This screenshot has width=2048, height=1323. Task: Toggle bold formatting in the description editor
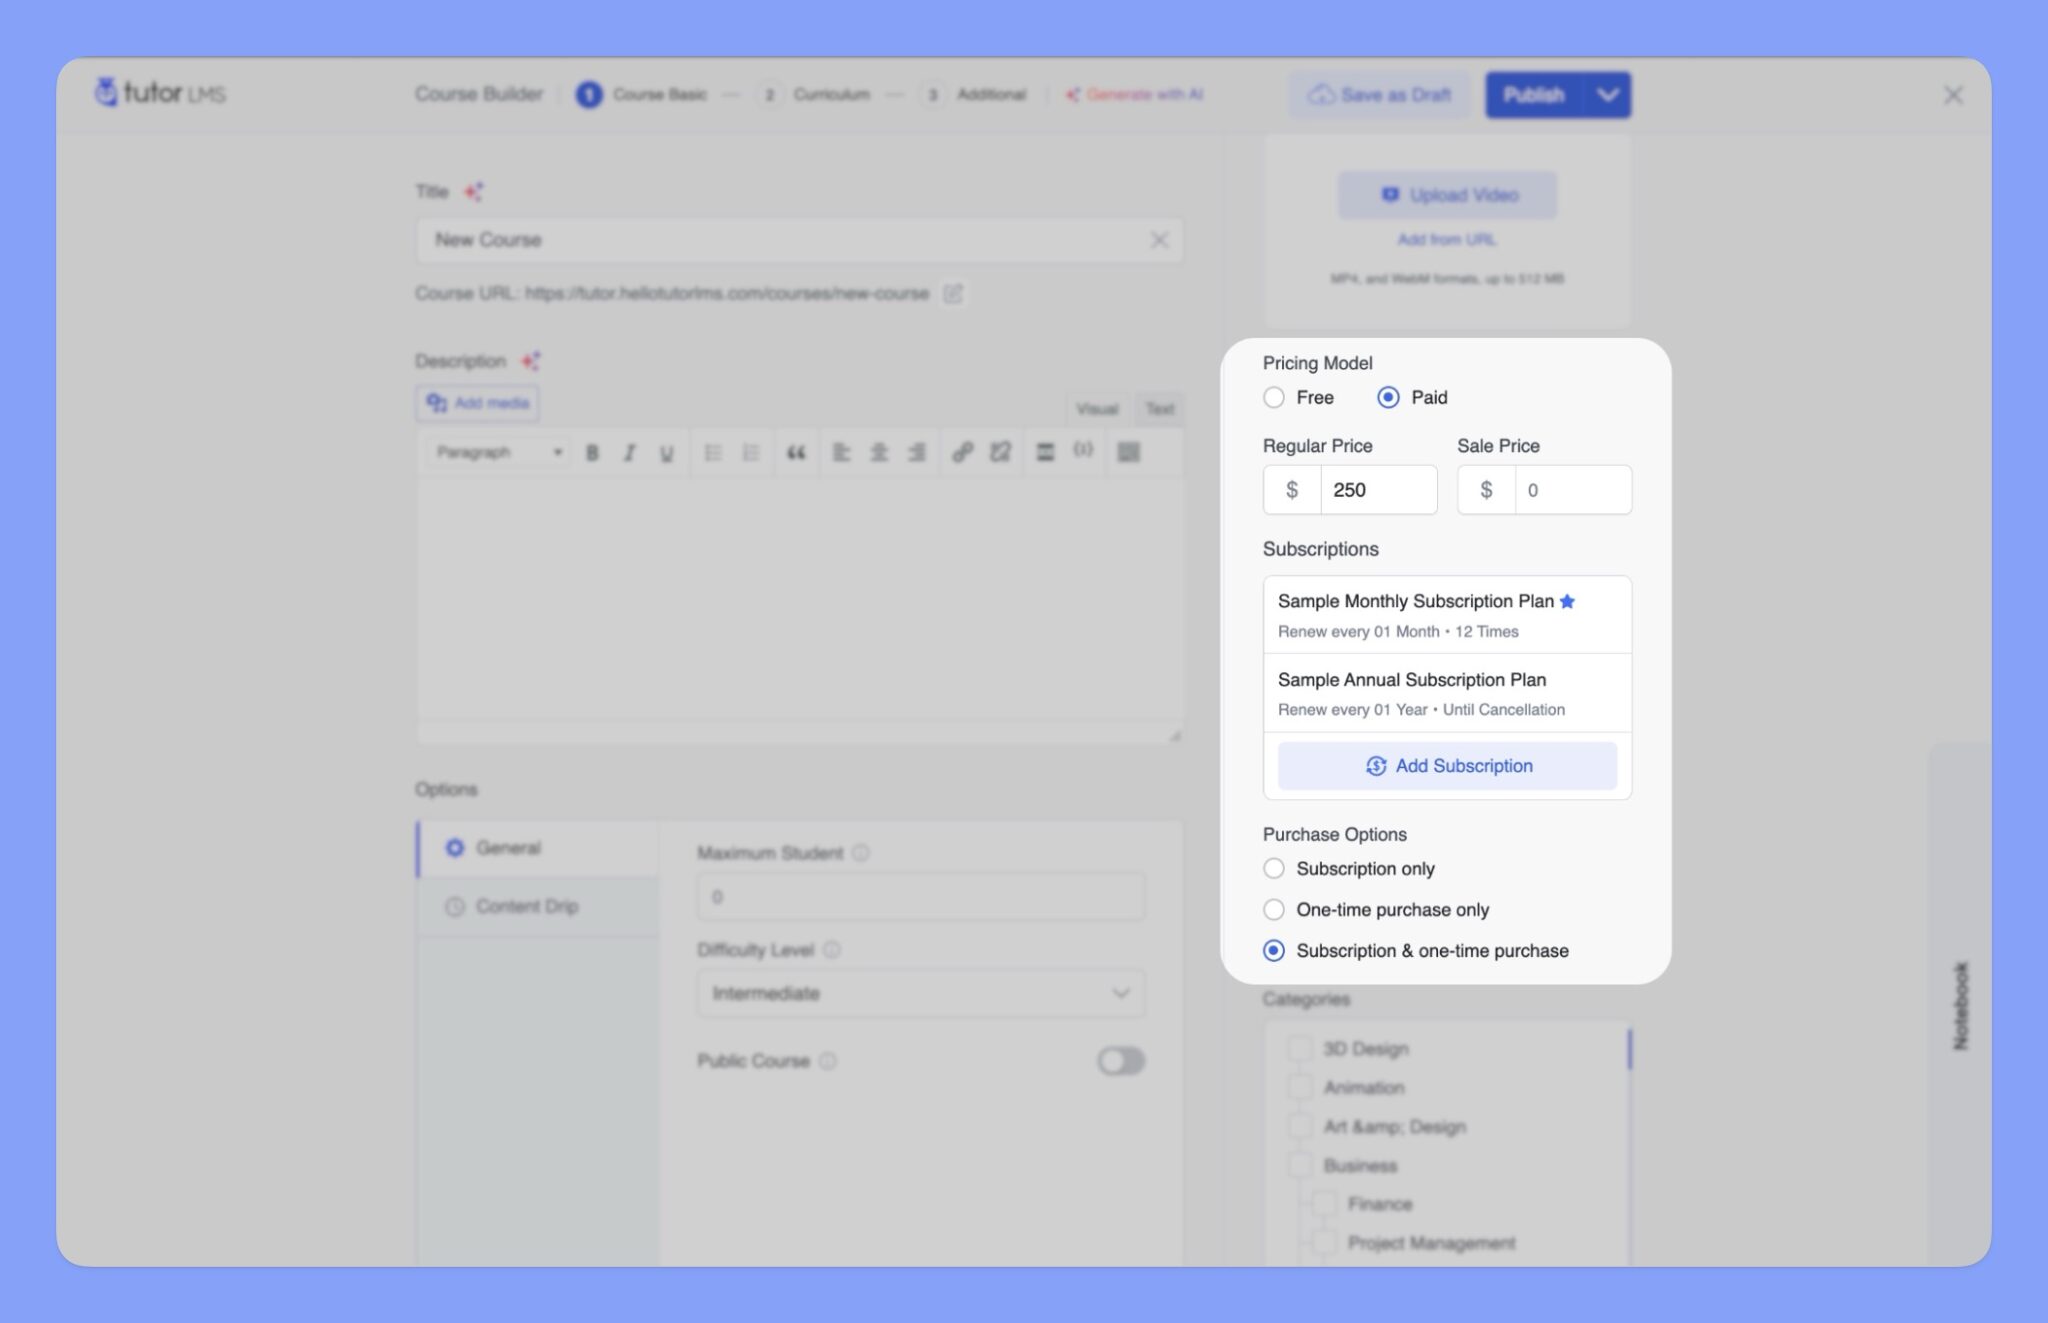click(592, 452)
